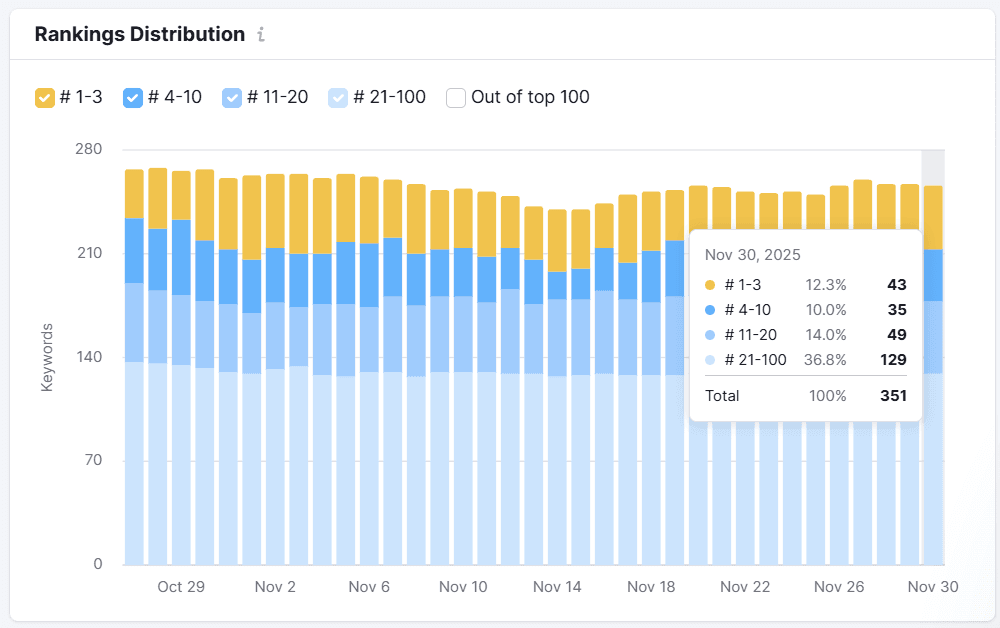The image size is (1000, 628).
Task: Click the Nov 30 axis label
Action: tap(933, 587)
